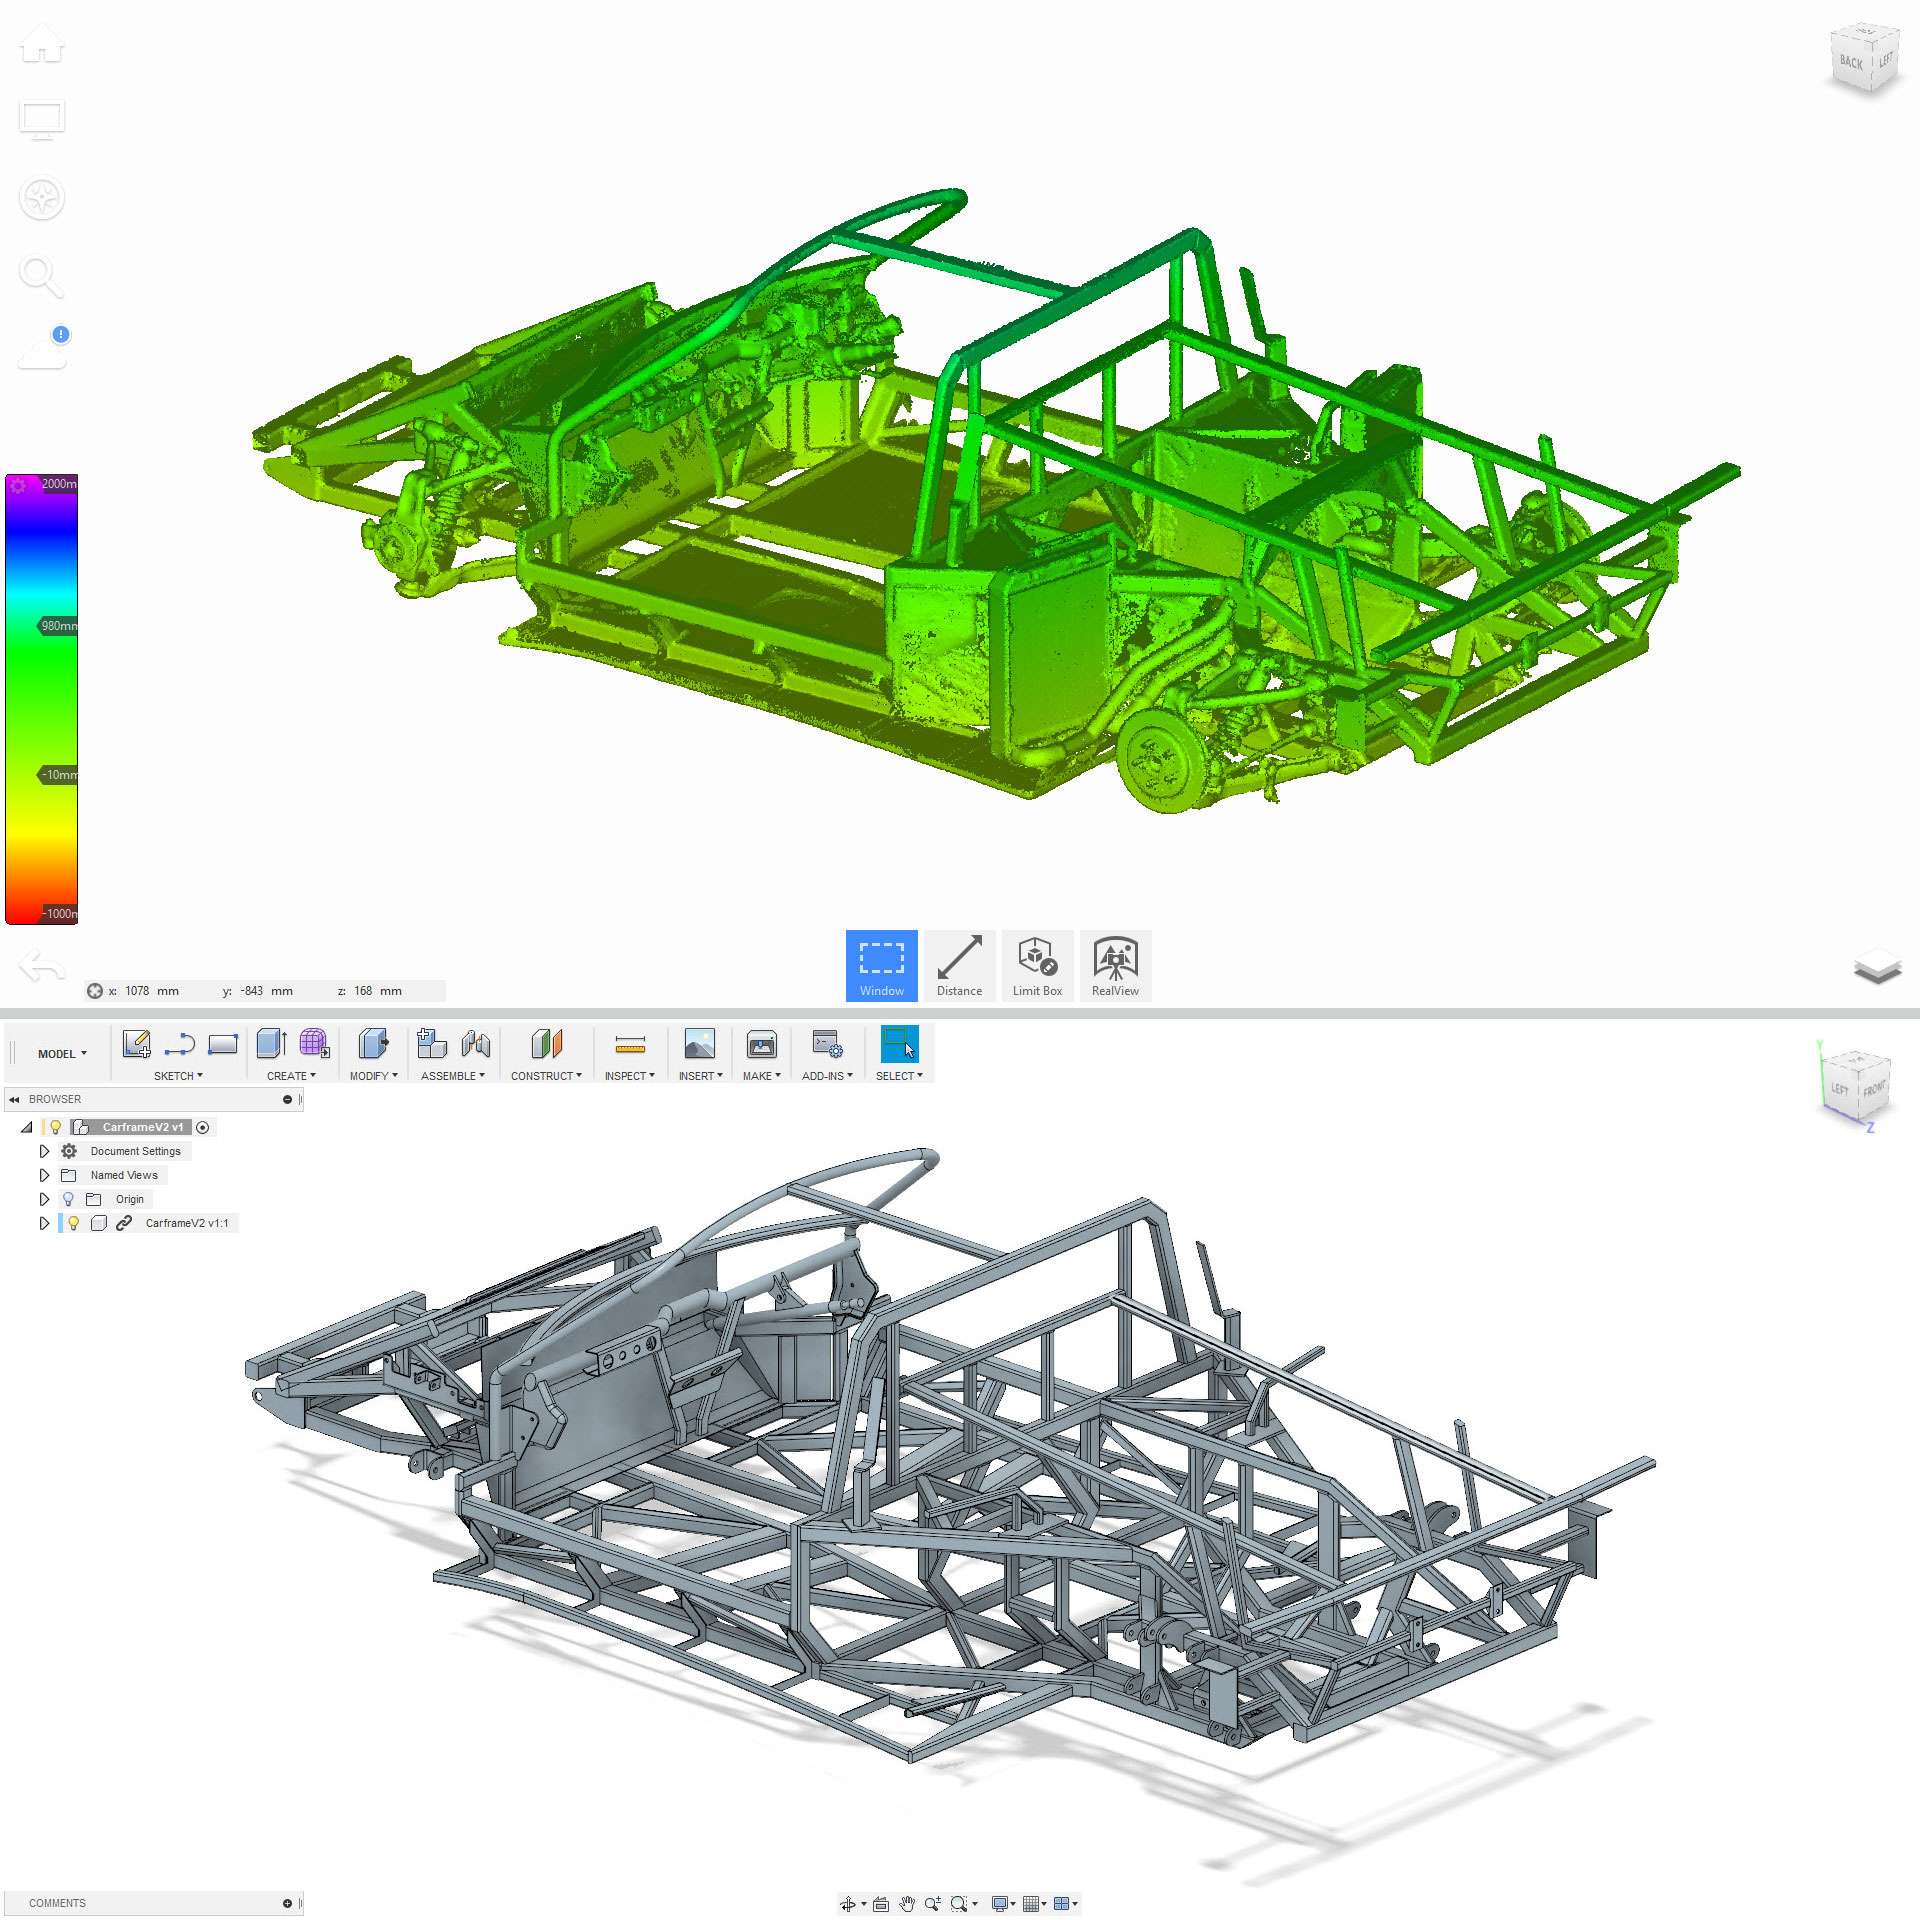The image size is (1920, 1920).
Task: Open the MODEL workspace dropdown
Action: [62, 1053]
